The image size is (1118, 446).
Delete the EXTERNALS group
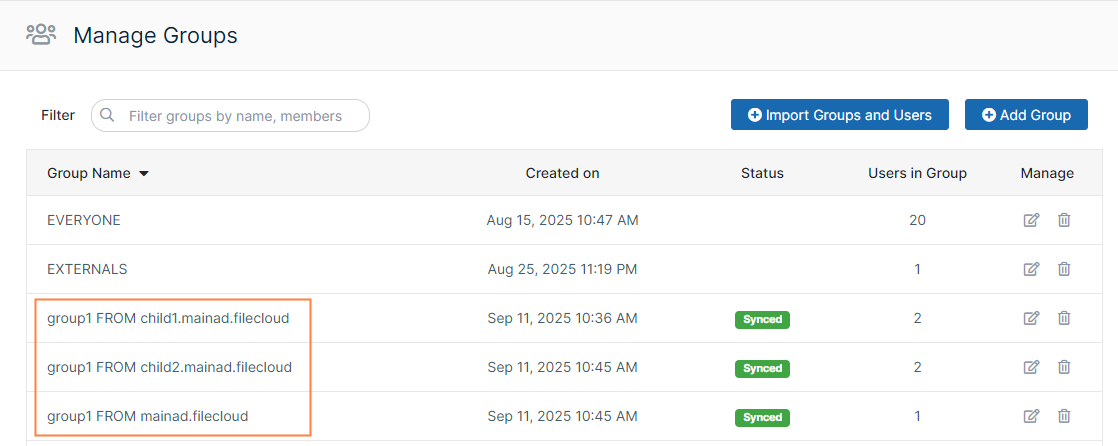[1064, 269]
